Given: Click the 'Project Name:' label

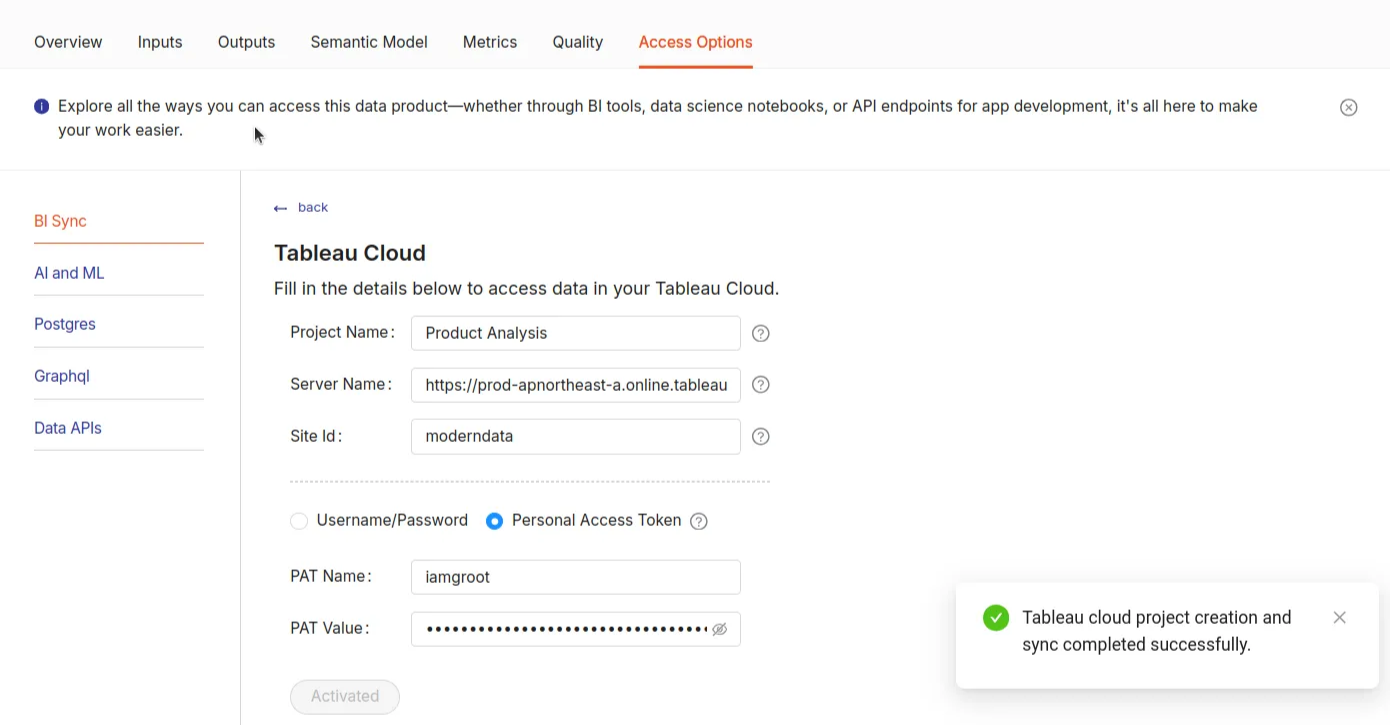Looking at the screenshot, I should click(x=343, y=333).
